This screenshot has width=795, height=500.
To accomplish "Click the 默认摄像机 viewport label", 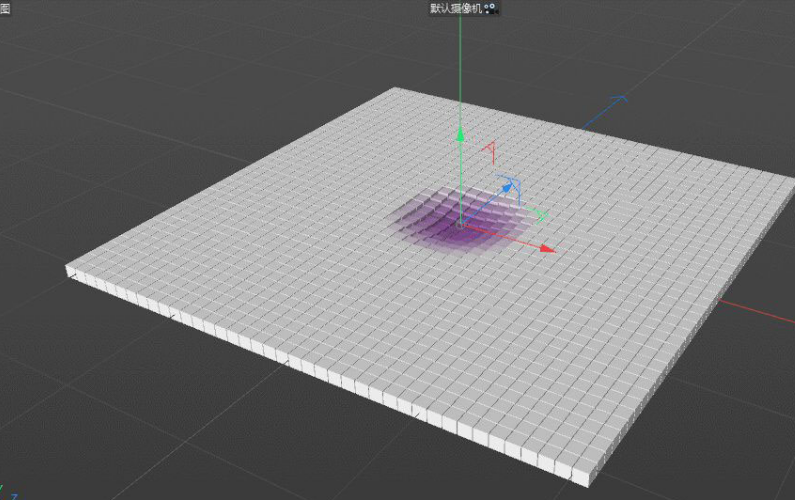I will [x=456, y=8].
